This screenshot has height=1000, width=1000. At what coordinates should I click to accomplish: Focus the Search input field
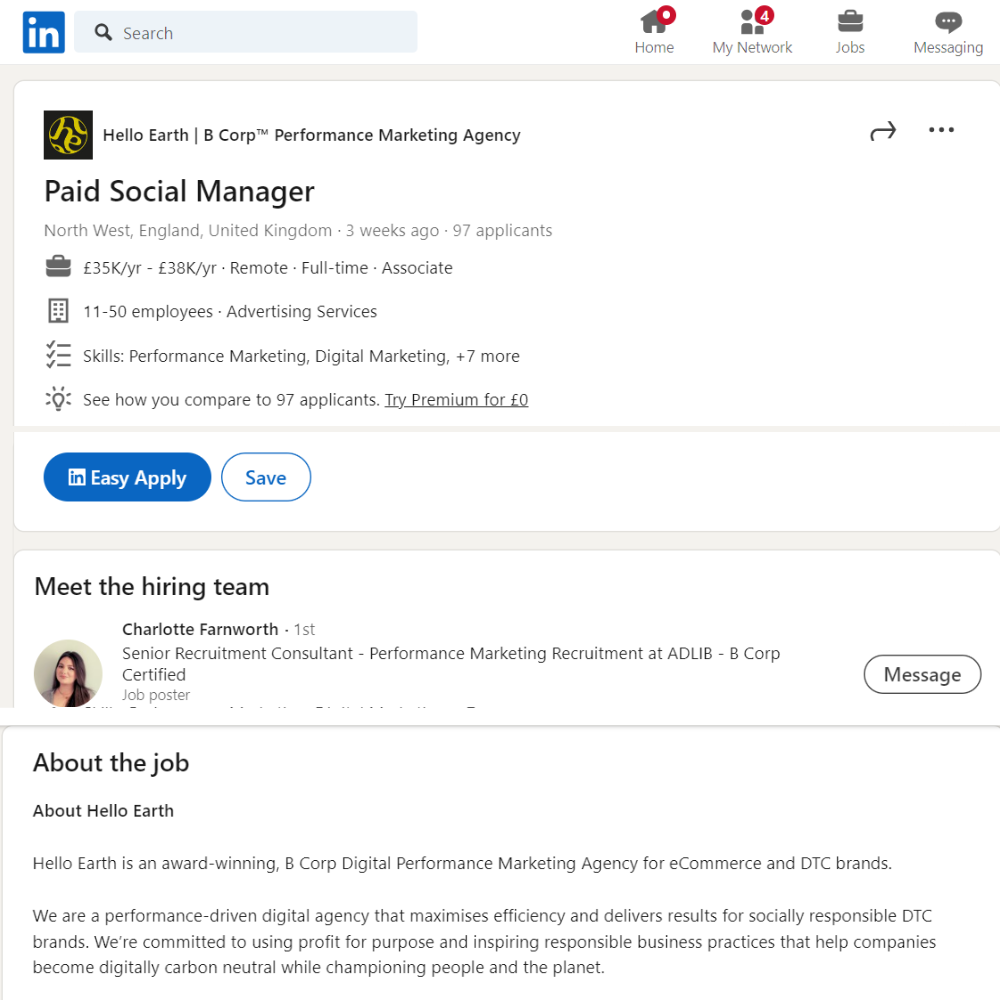[246, 32]
